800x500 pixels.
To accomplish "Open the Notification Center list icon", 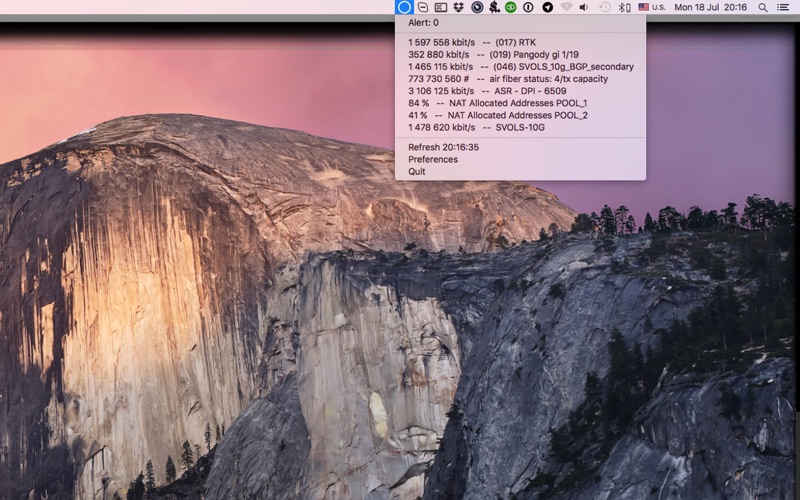I will [x=783, y=7].
